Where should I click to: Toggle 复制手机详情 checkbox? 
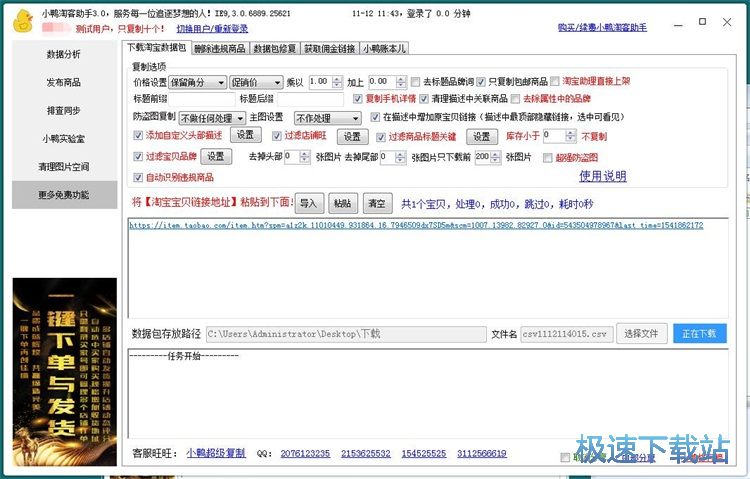click(x=358, y=99)
